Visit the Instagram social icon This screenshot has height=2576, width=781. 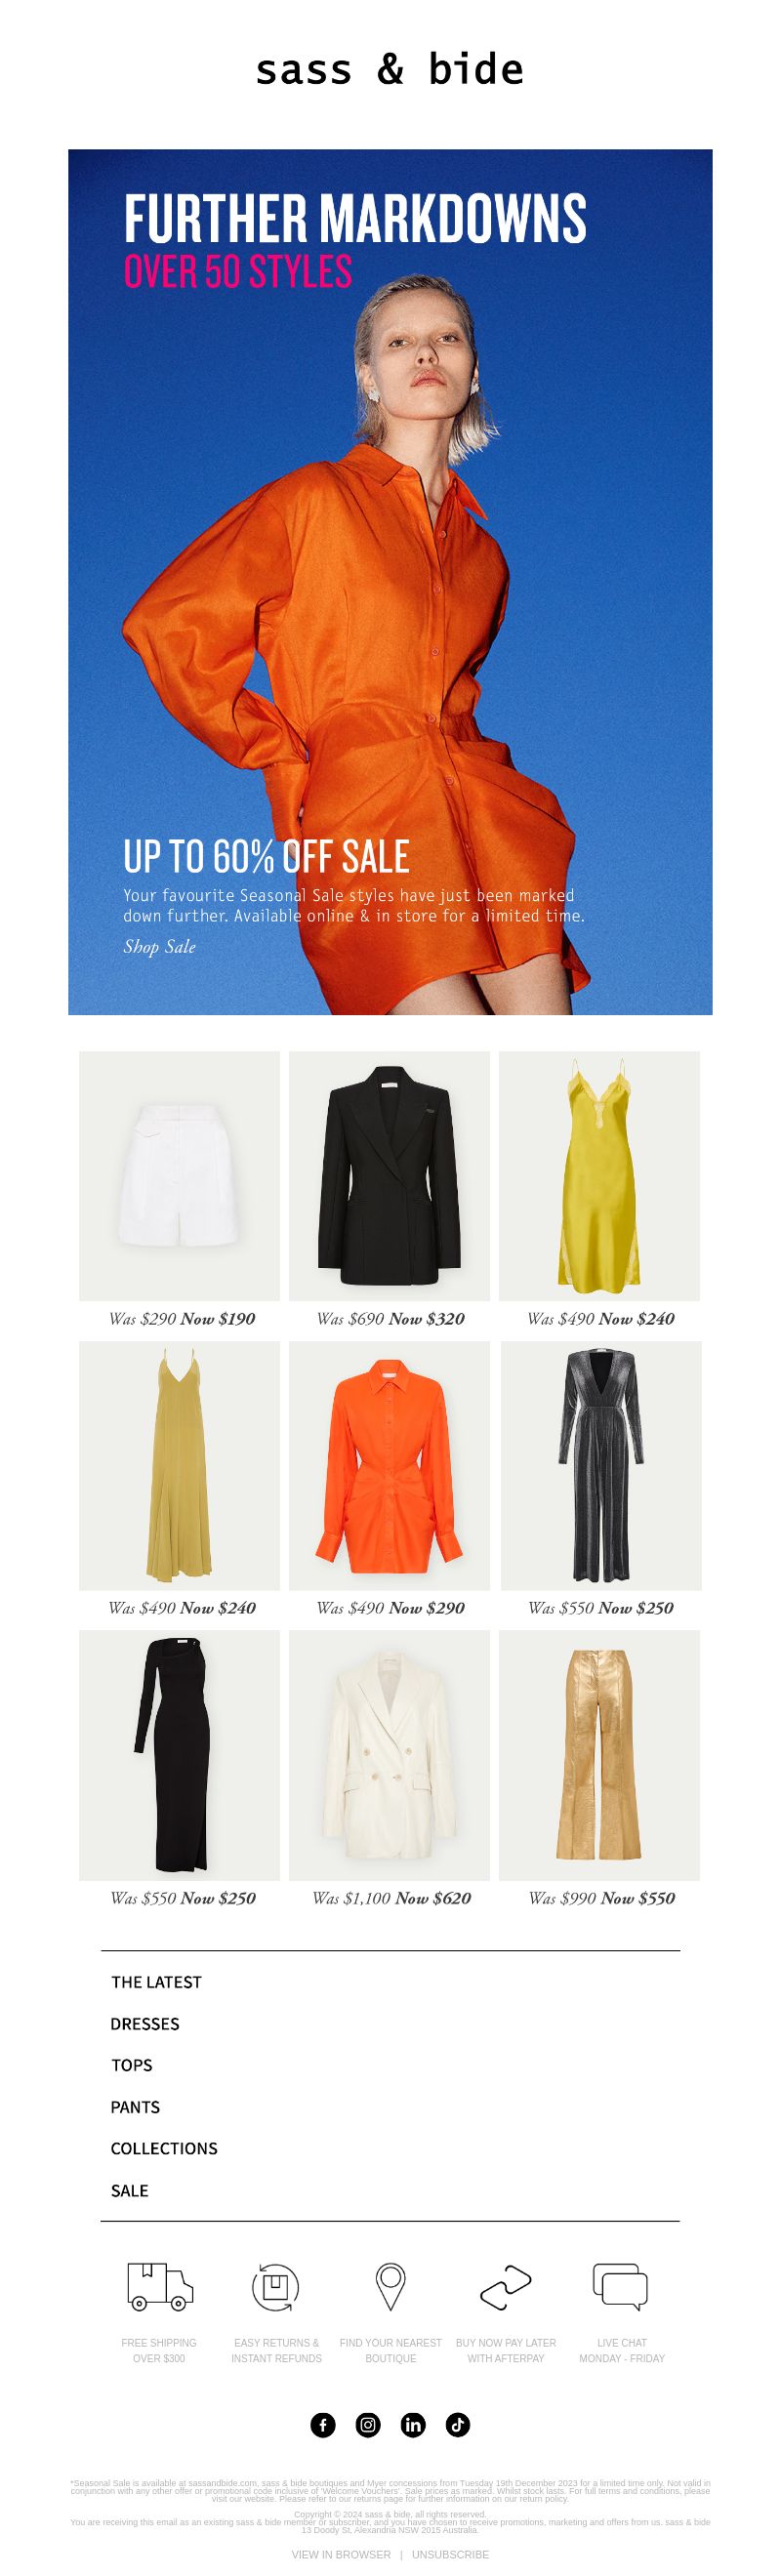coord(368,2425)
